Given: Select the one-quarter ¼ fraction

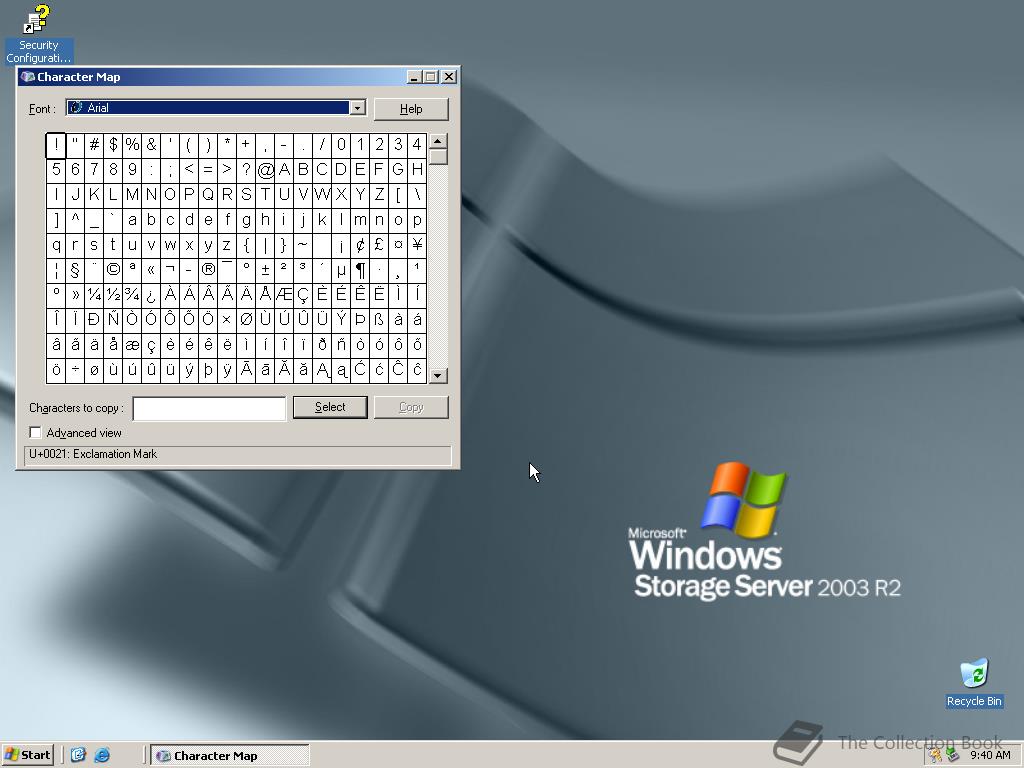Looking at the screenshot, I should coord(94,295).
